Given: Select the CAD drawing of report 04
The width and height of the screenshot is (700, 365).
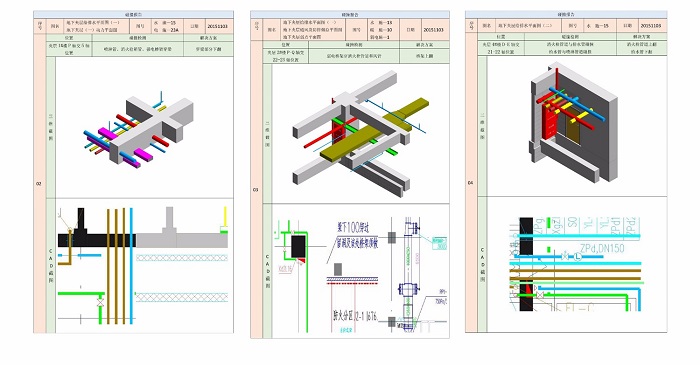Looking at the screenshot, I should [575, 264].
